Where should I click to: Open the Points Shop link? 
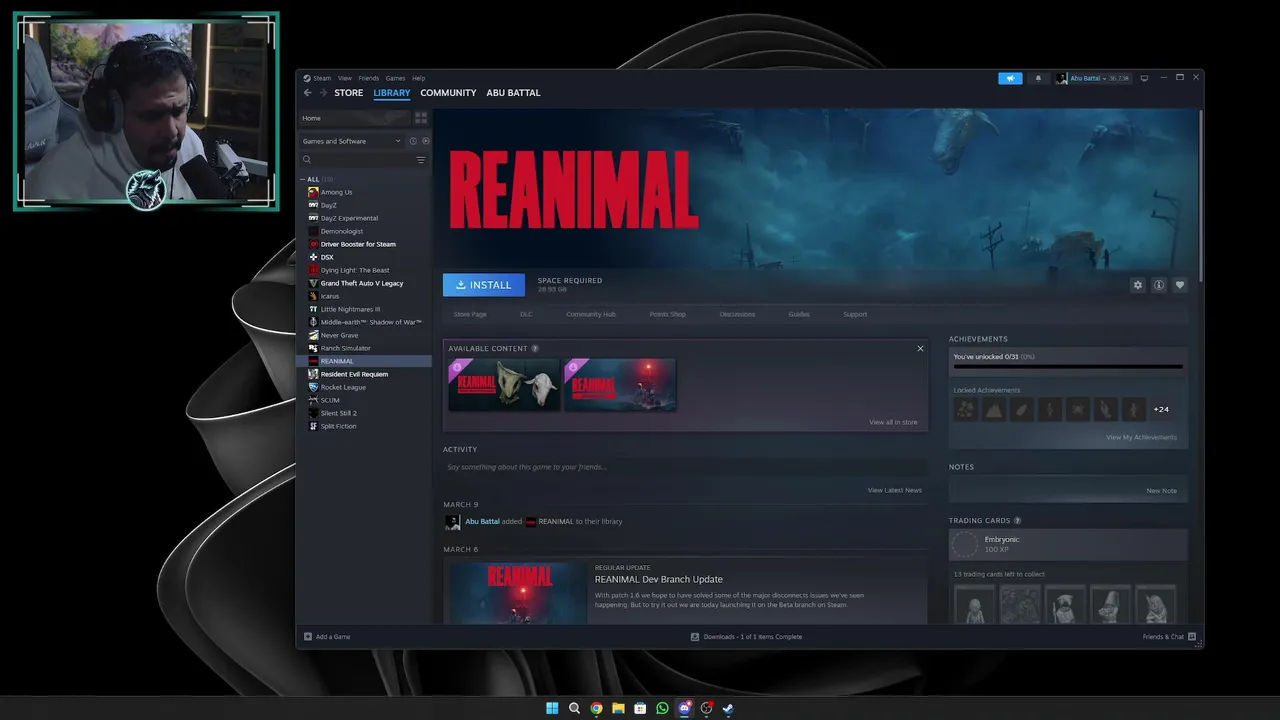(x=667, y=314)
